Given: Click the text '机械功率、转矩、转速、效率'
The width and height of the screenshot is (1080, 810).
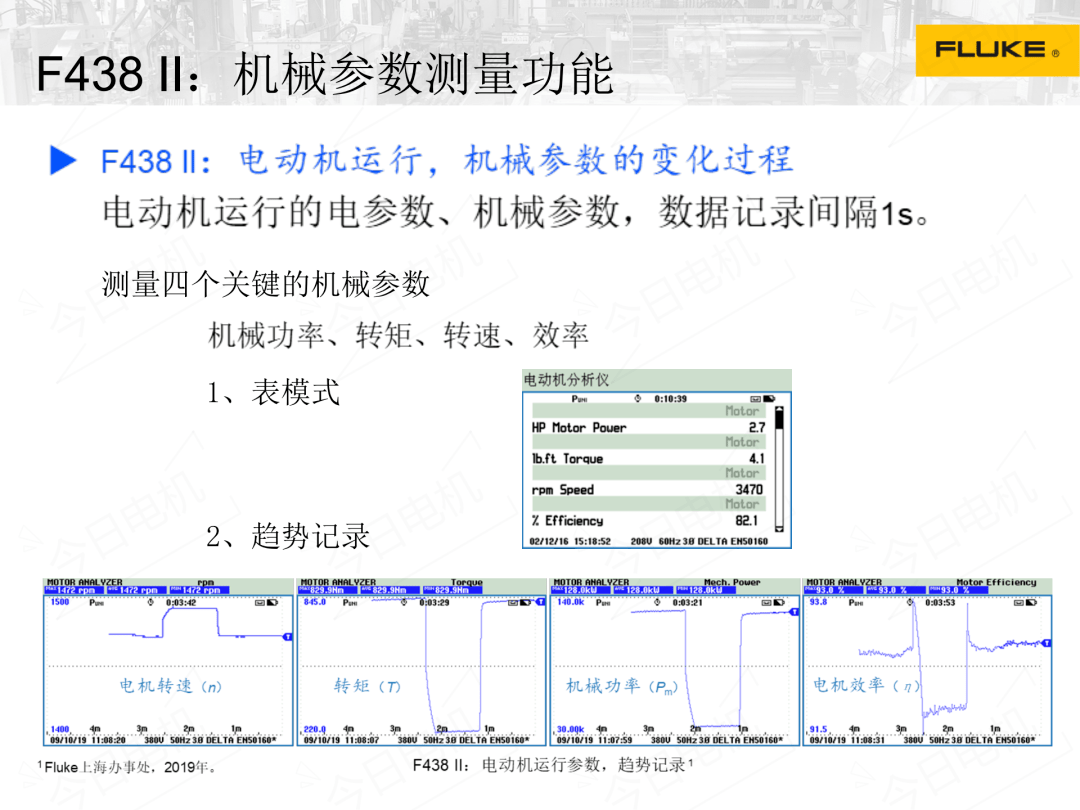Looking at the screenshot, I should click(399, 335).
